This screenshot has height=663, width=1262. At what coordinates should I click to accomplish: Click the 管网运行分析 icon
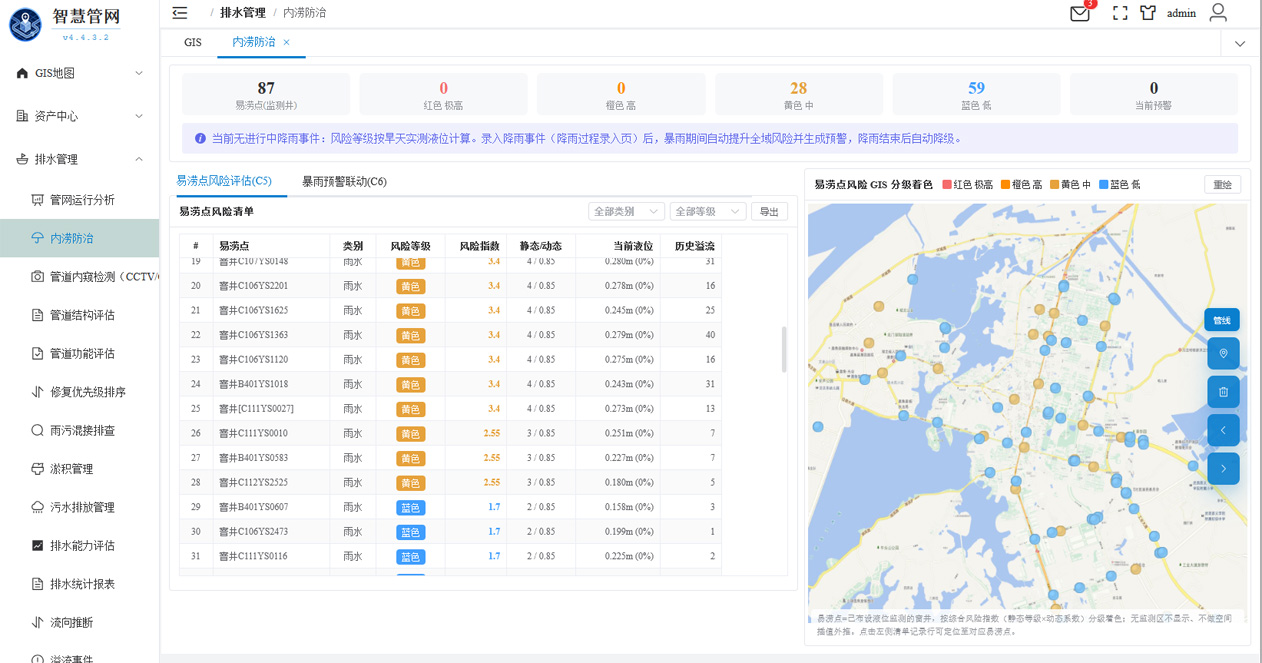38,200
